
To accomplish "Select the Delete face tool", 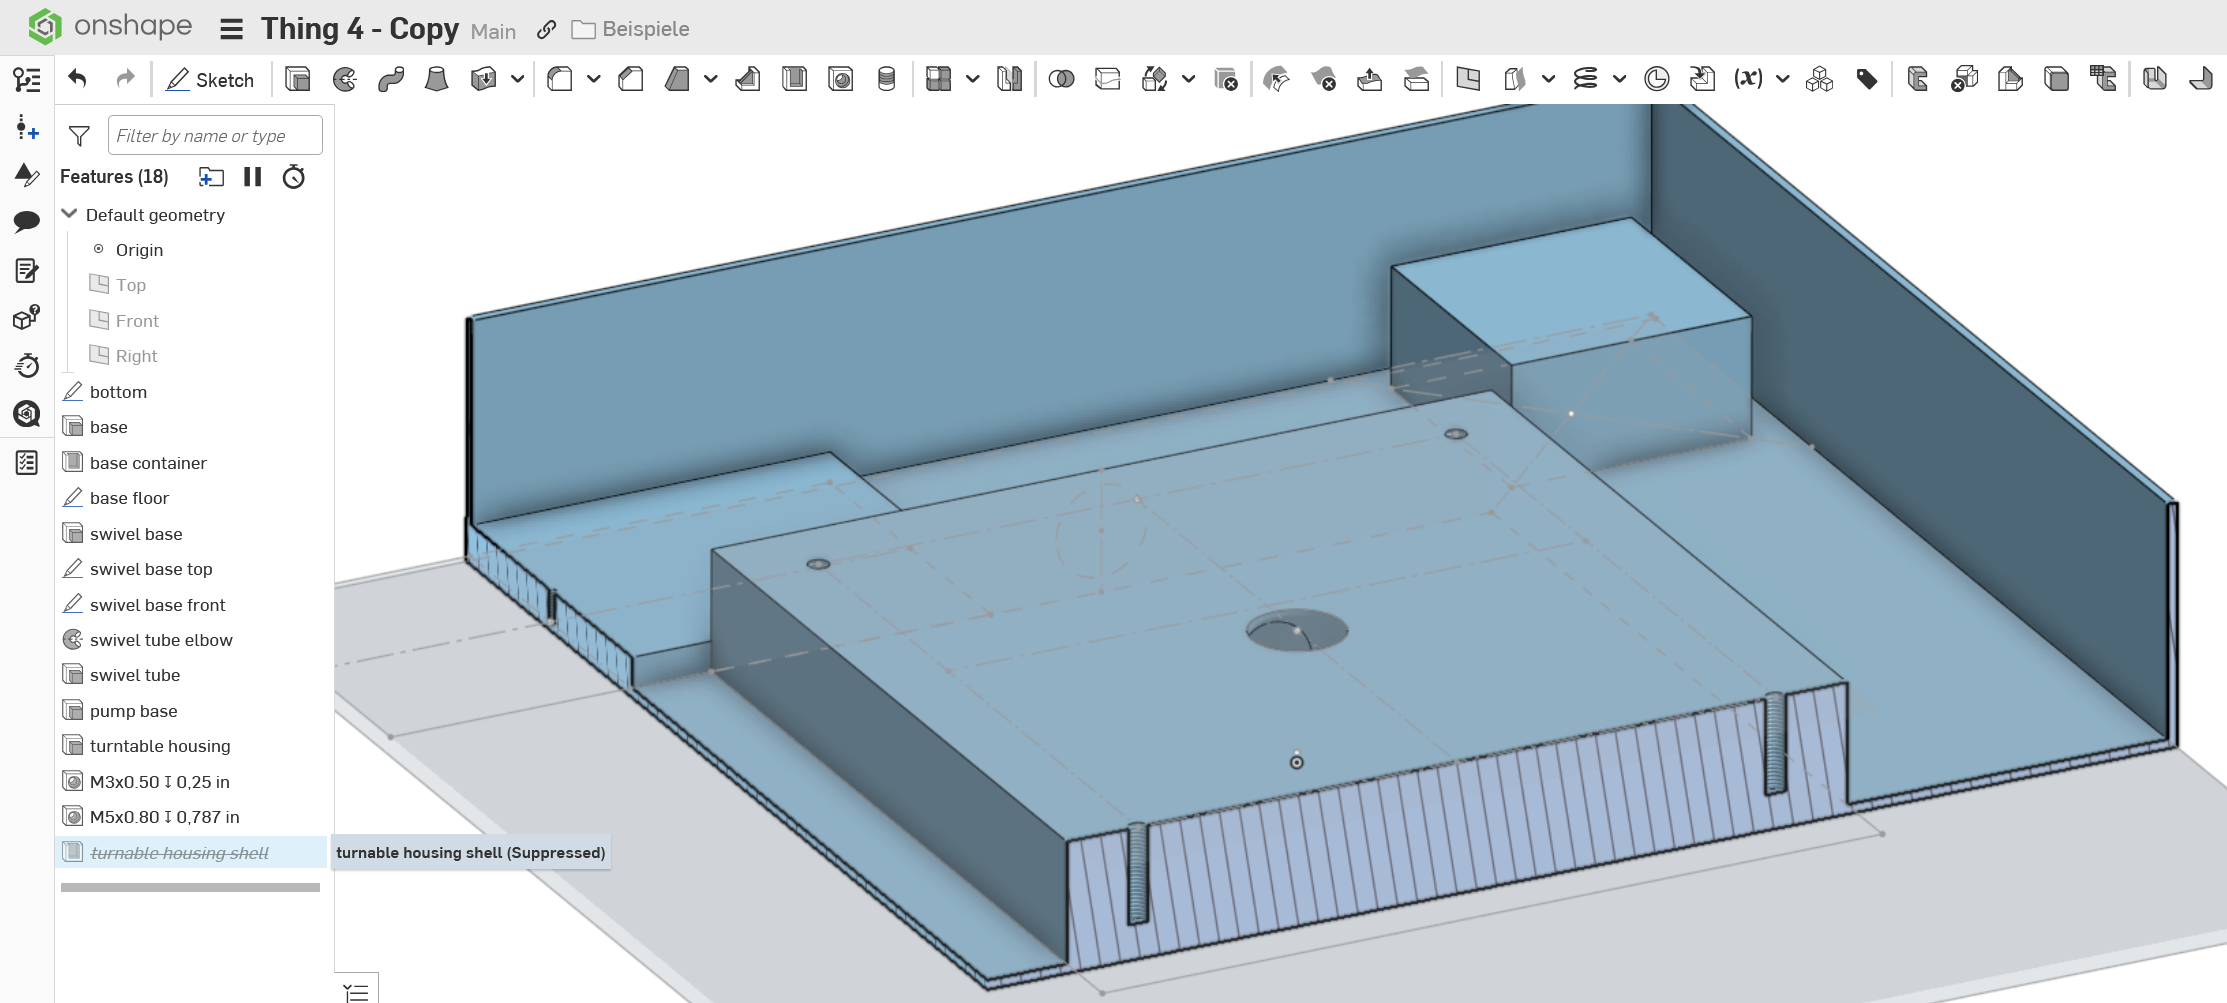I will point(1323,79).
